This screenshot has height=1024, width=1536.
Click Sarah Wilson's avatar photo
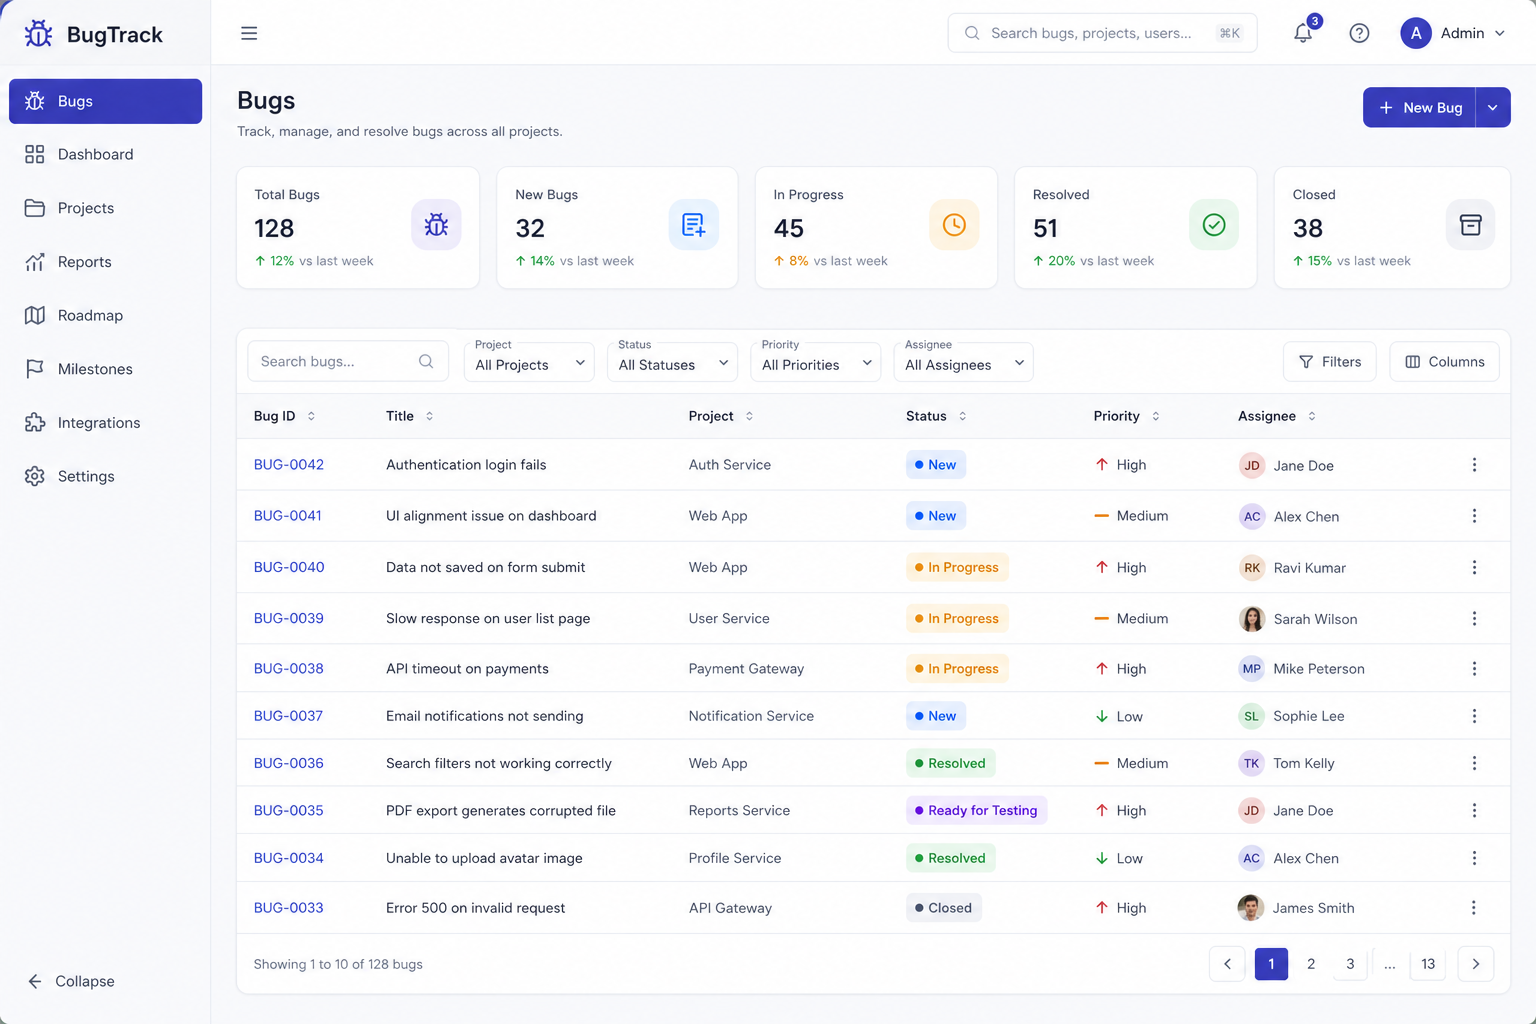1252,619
